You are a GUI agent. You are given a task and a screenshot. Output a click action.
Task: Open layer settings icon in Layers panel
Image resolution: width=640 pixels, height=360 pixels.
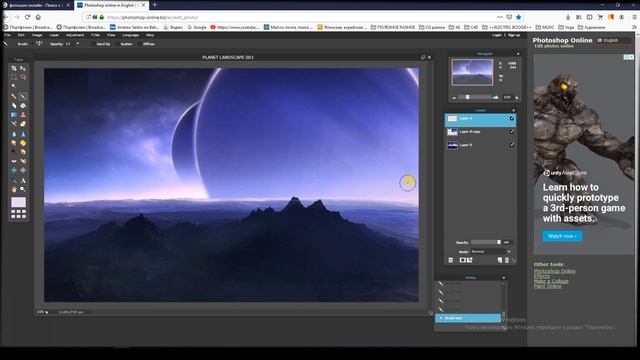(451, 260)
